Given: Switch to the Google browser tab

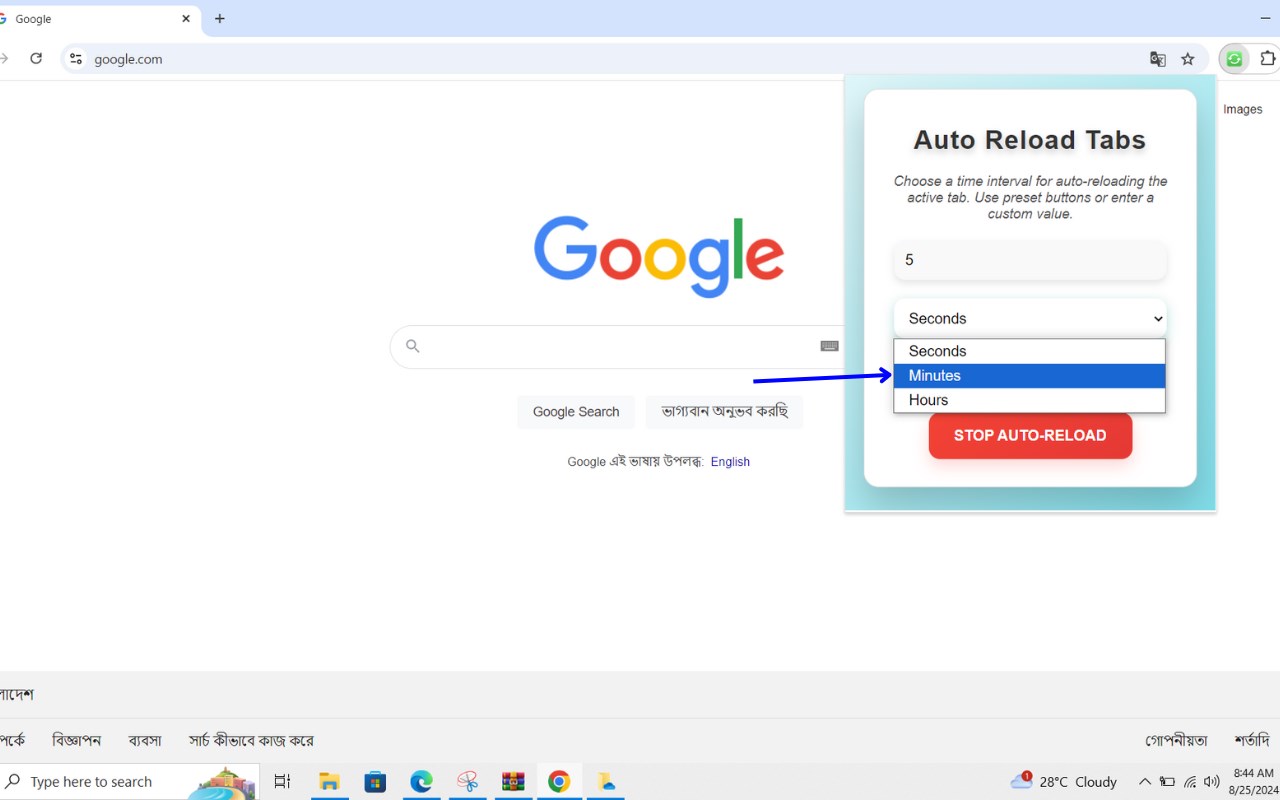Looking at the screenshot, I should 95,19.
